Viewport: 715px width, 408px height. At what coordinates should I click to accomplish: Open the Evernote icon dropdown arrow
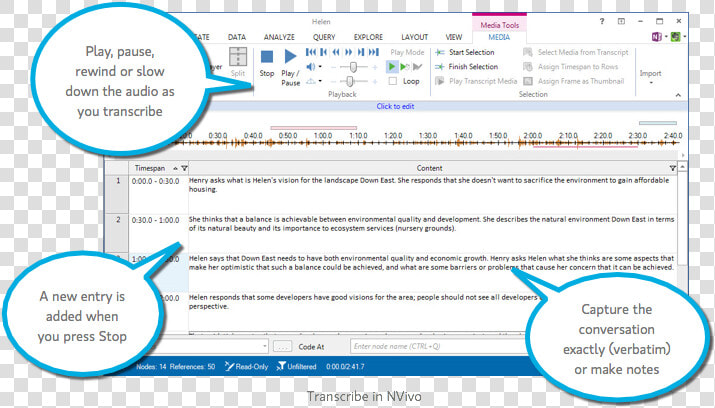coord(684,36)
